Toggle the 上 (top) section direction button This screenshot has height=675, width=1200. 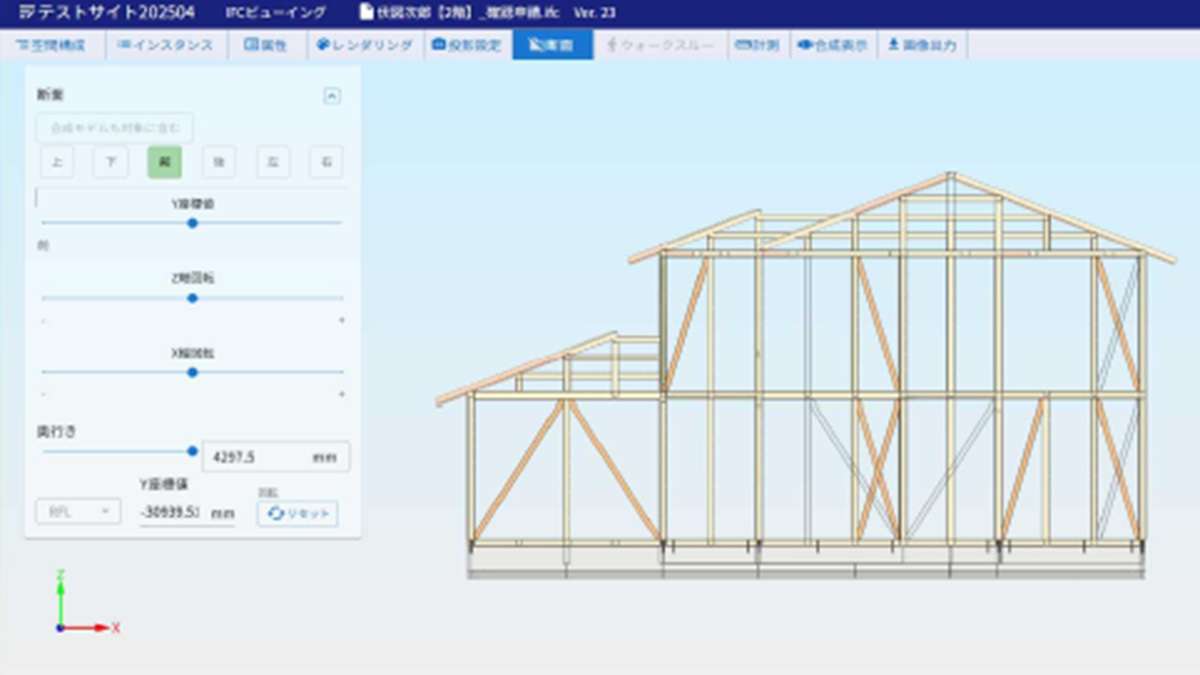[57, 161]
